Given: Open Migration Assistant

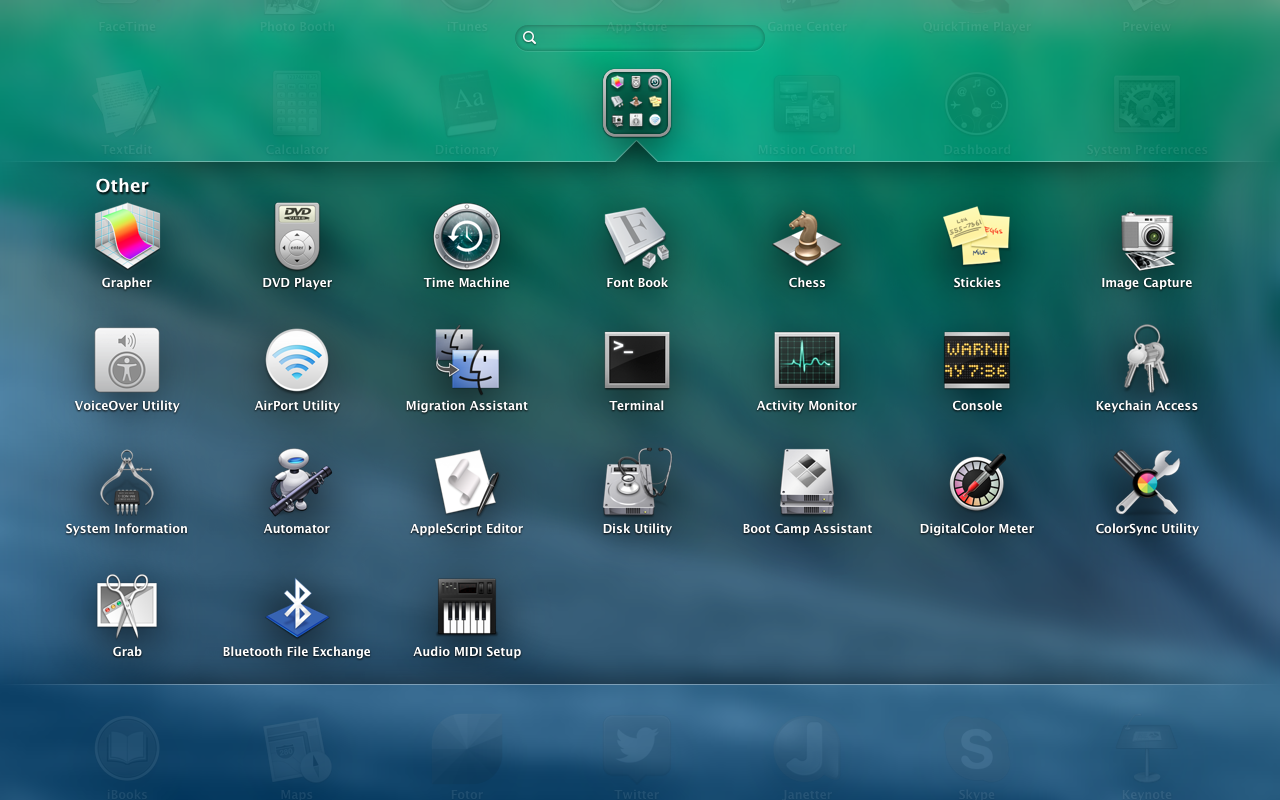Looking at the screenshot, I should tap(467, 360).
